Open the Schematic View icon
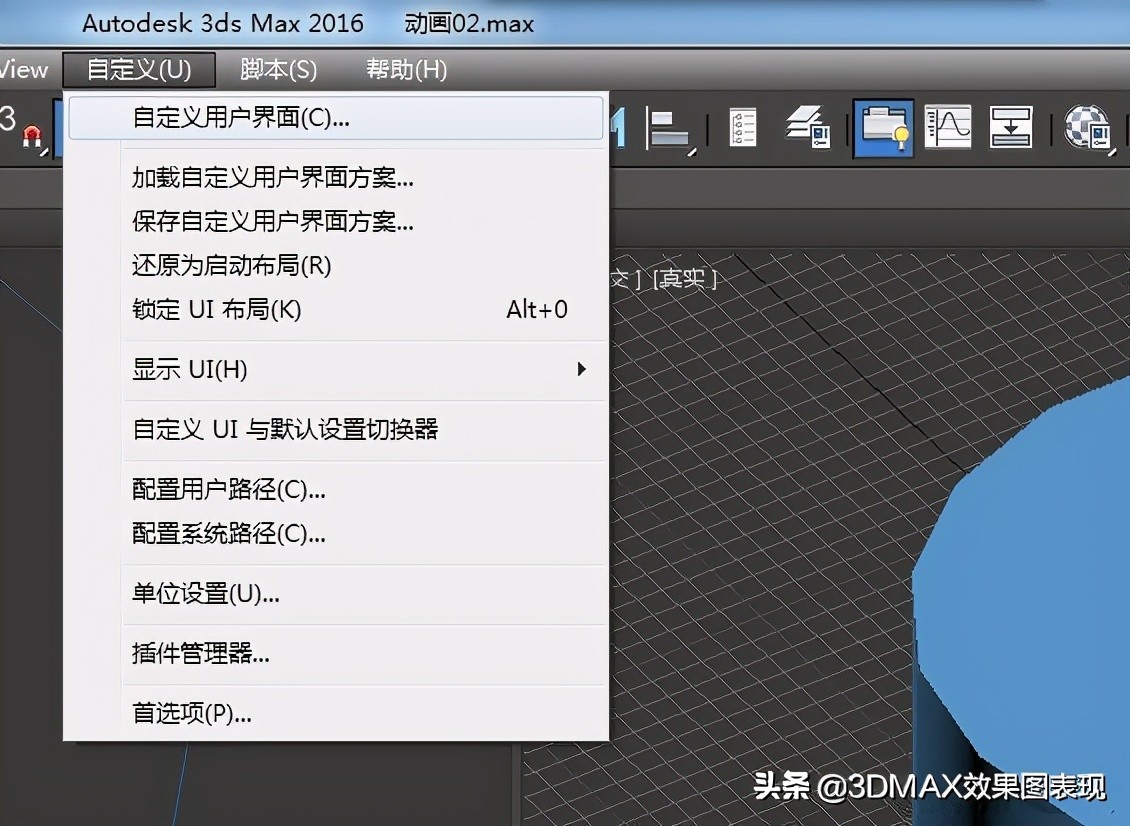Image resolution: width=1130 pixels, height=826 pixels. tap(1011, 128)
